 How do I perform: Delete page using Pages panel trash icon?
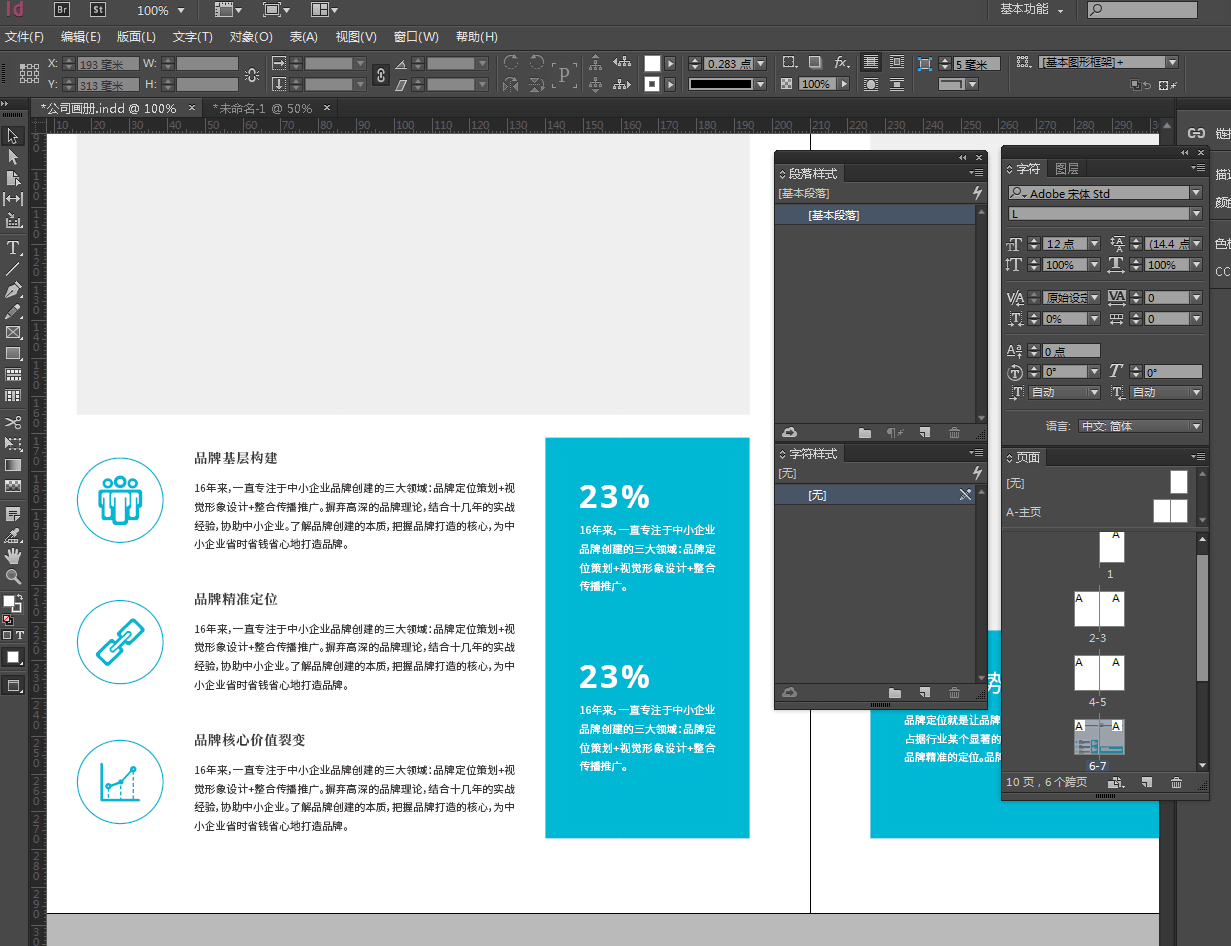1176,782
